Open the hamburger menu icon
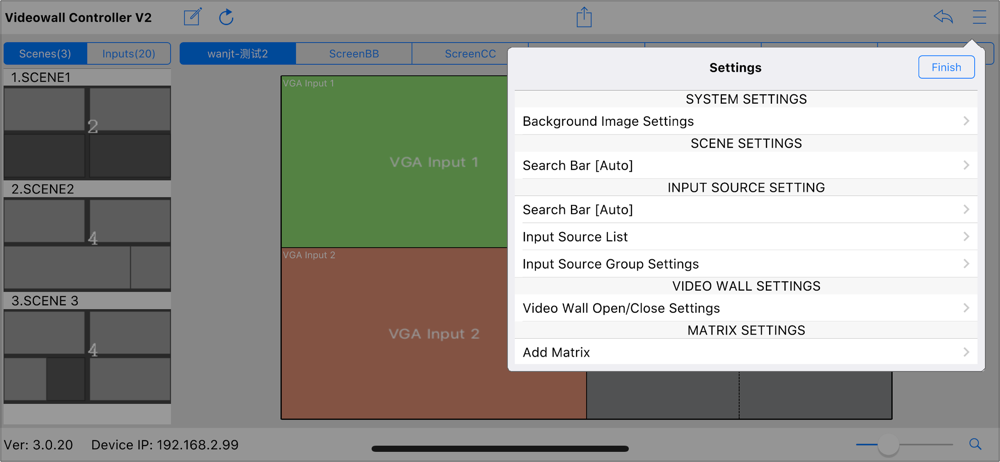 tap(979, 17)
